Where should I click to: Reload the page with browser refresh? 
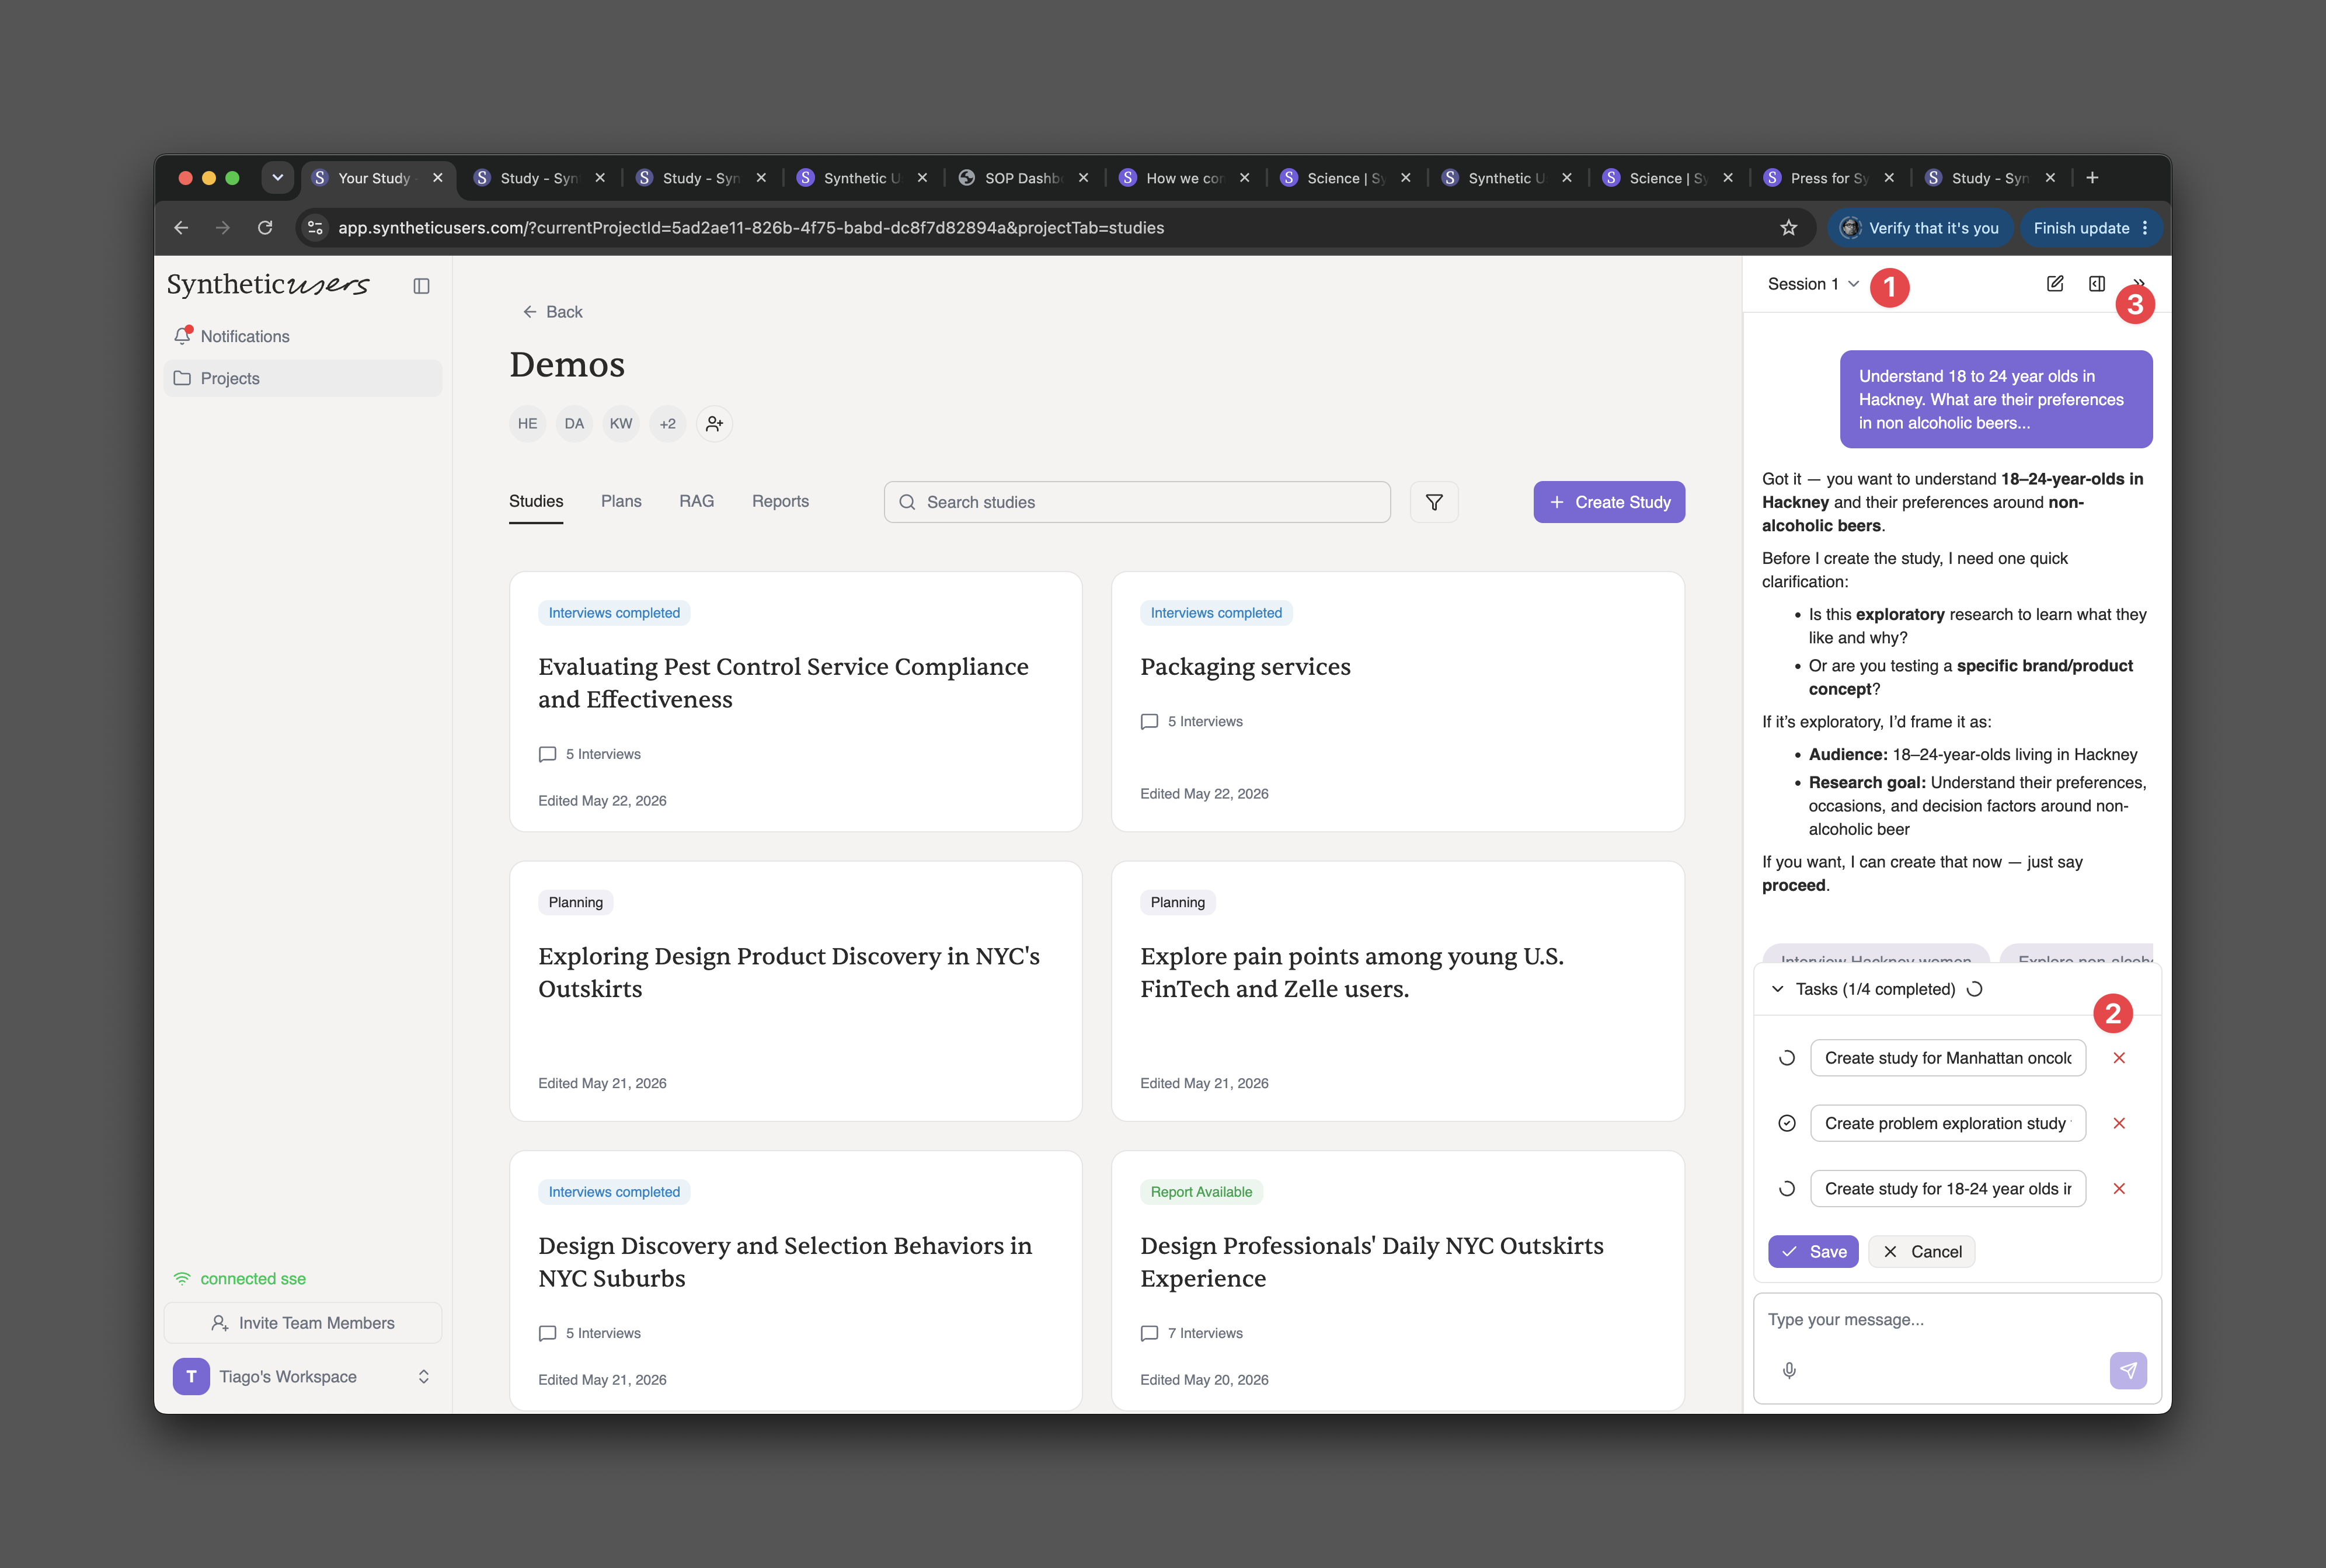pyautogui.click(x=265, y=228)
